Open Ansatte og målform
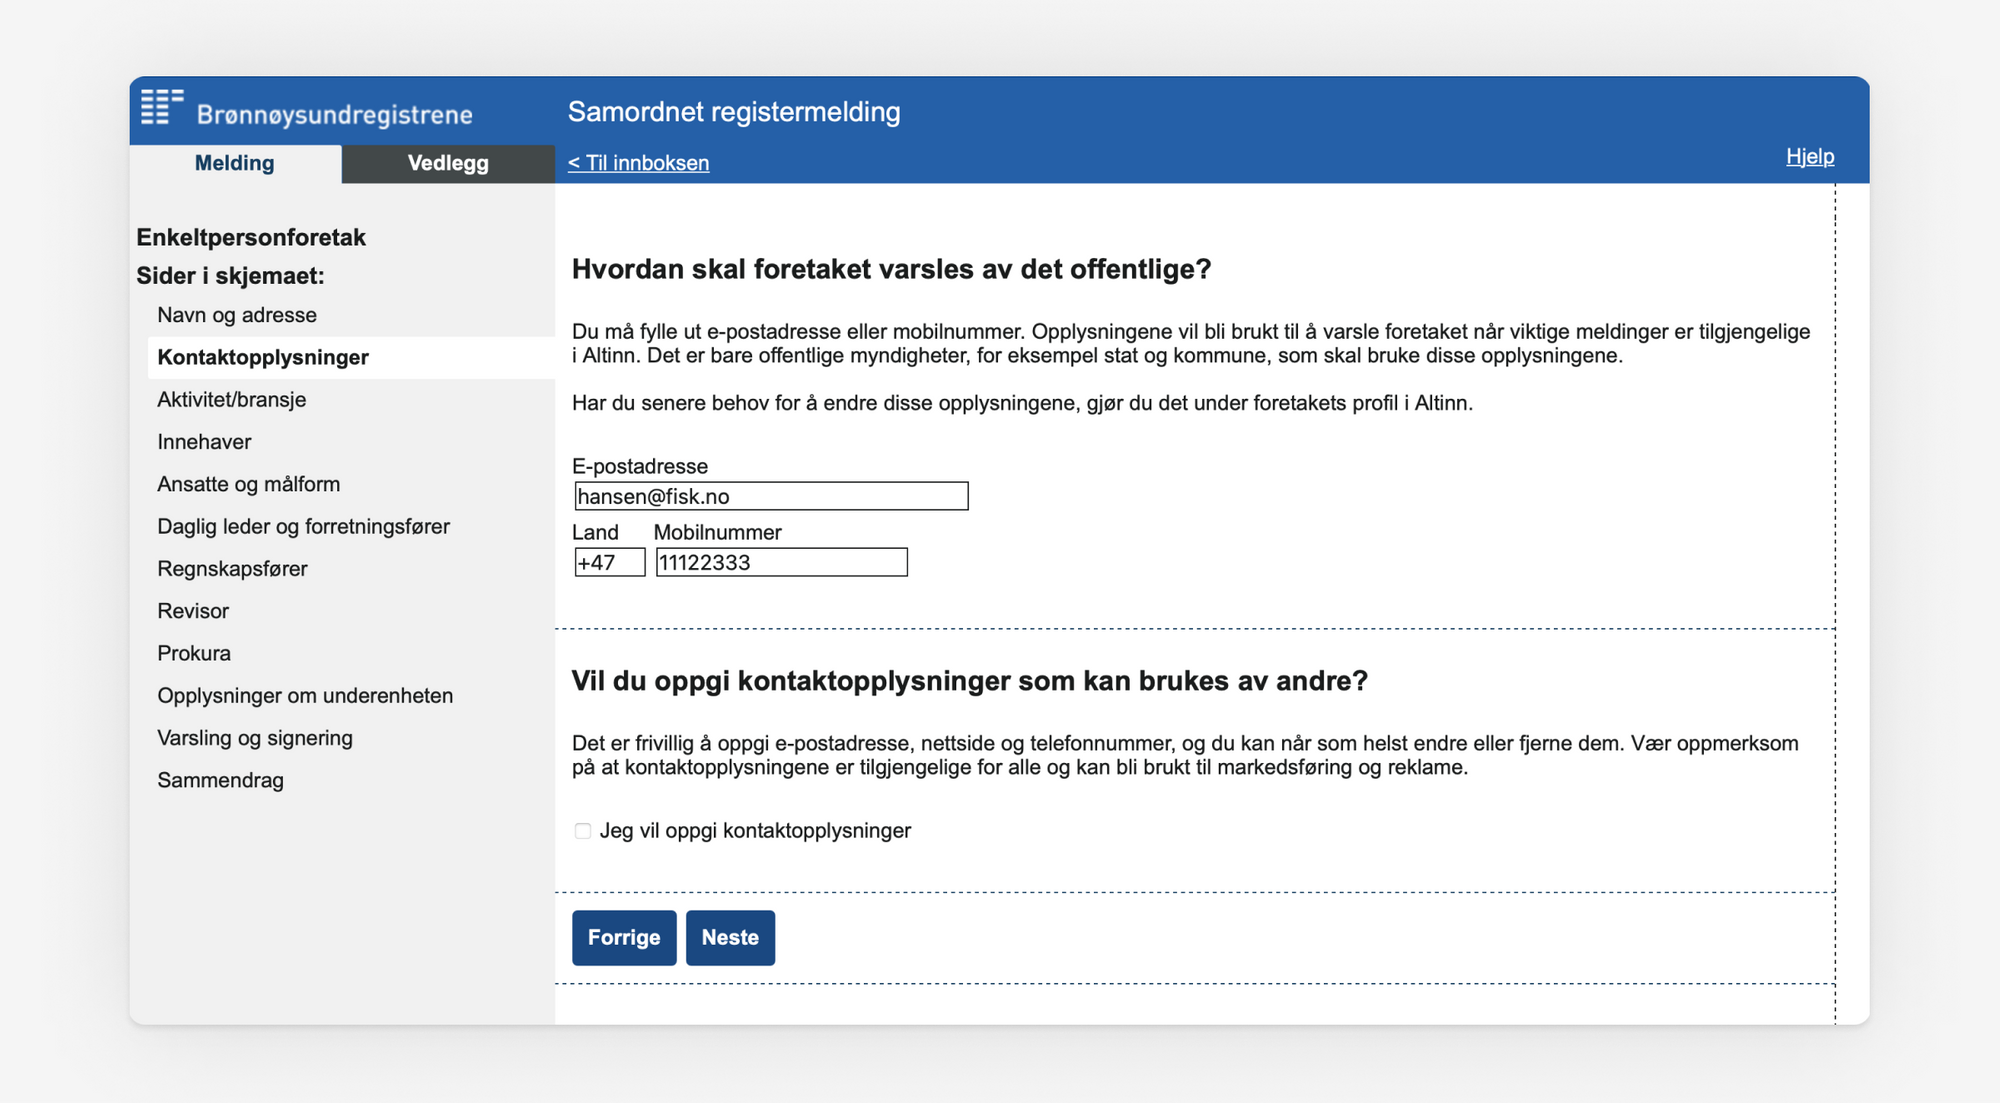The height and width of the screenshot is (1103, 2000). [248, 484]
